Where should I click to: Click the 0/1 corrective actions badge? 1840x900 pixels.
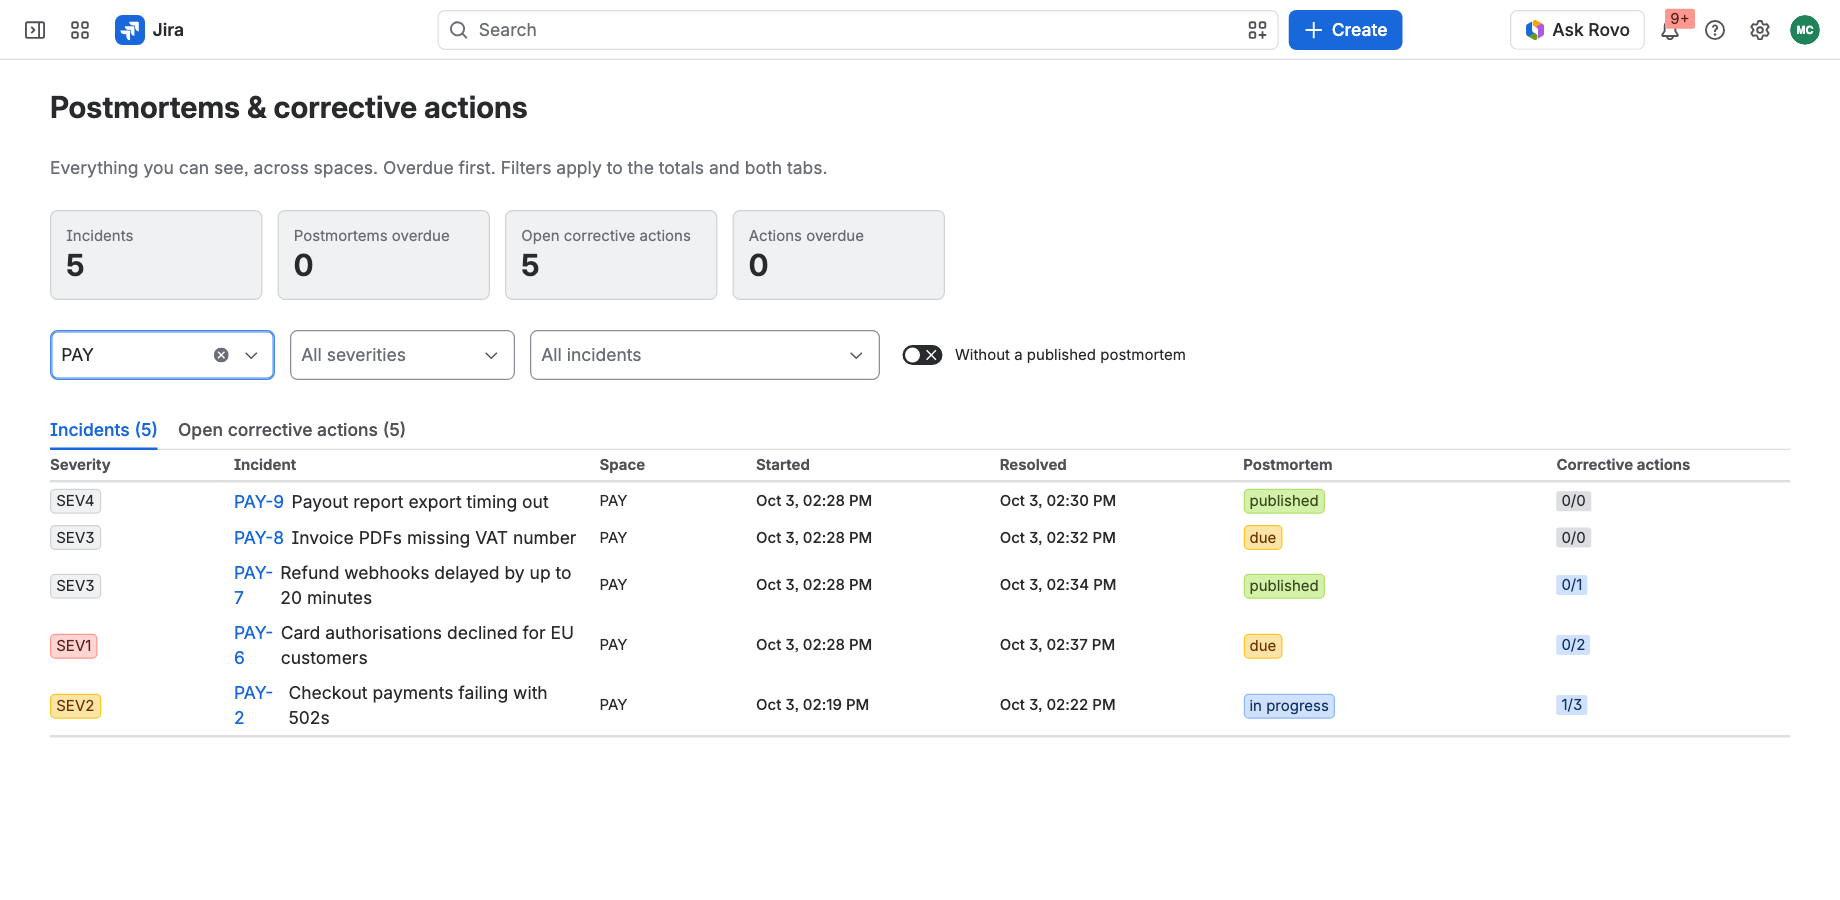pos(1572,585)
